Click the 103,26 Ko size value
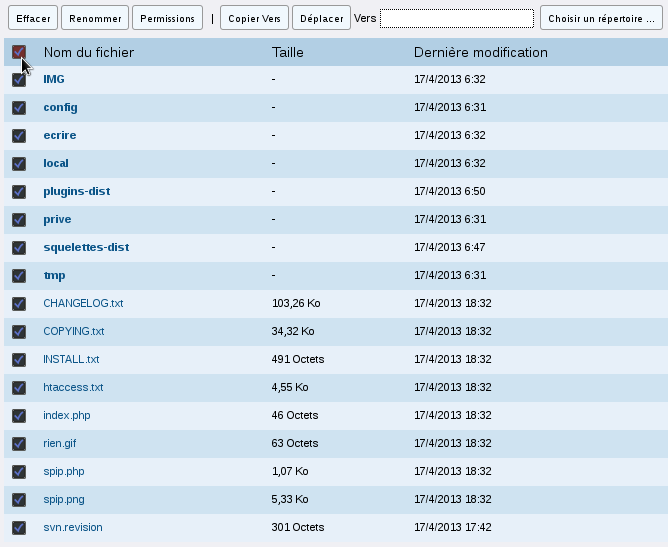The height and width of the screenshot is (547, 668). click(296, 303)
